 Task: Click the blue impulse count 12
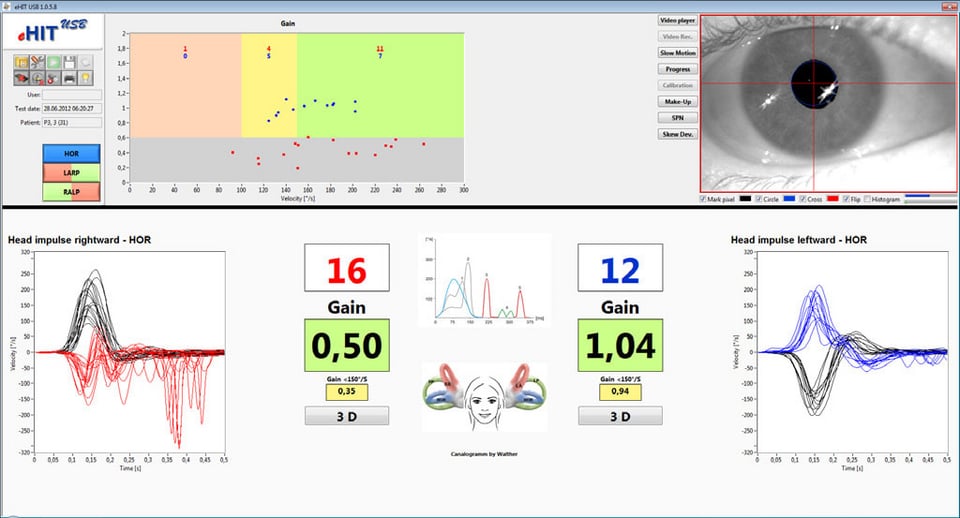tap(620, 270)
